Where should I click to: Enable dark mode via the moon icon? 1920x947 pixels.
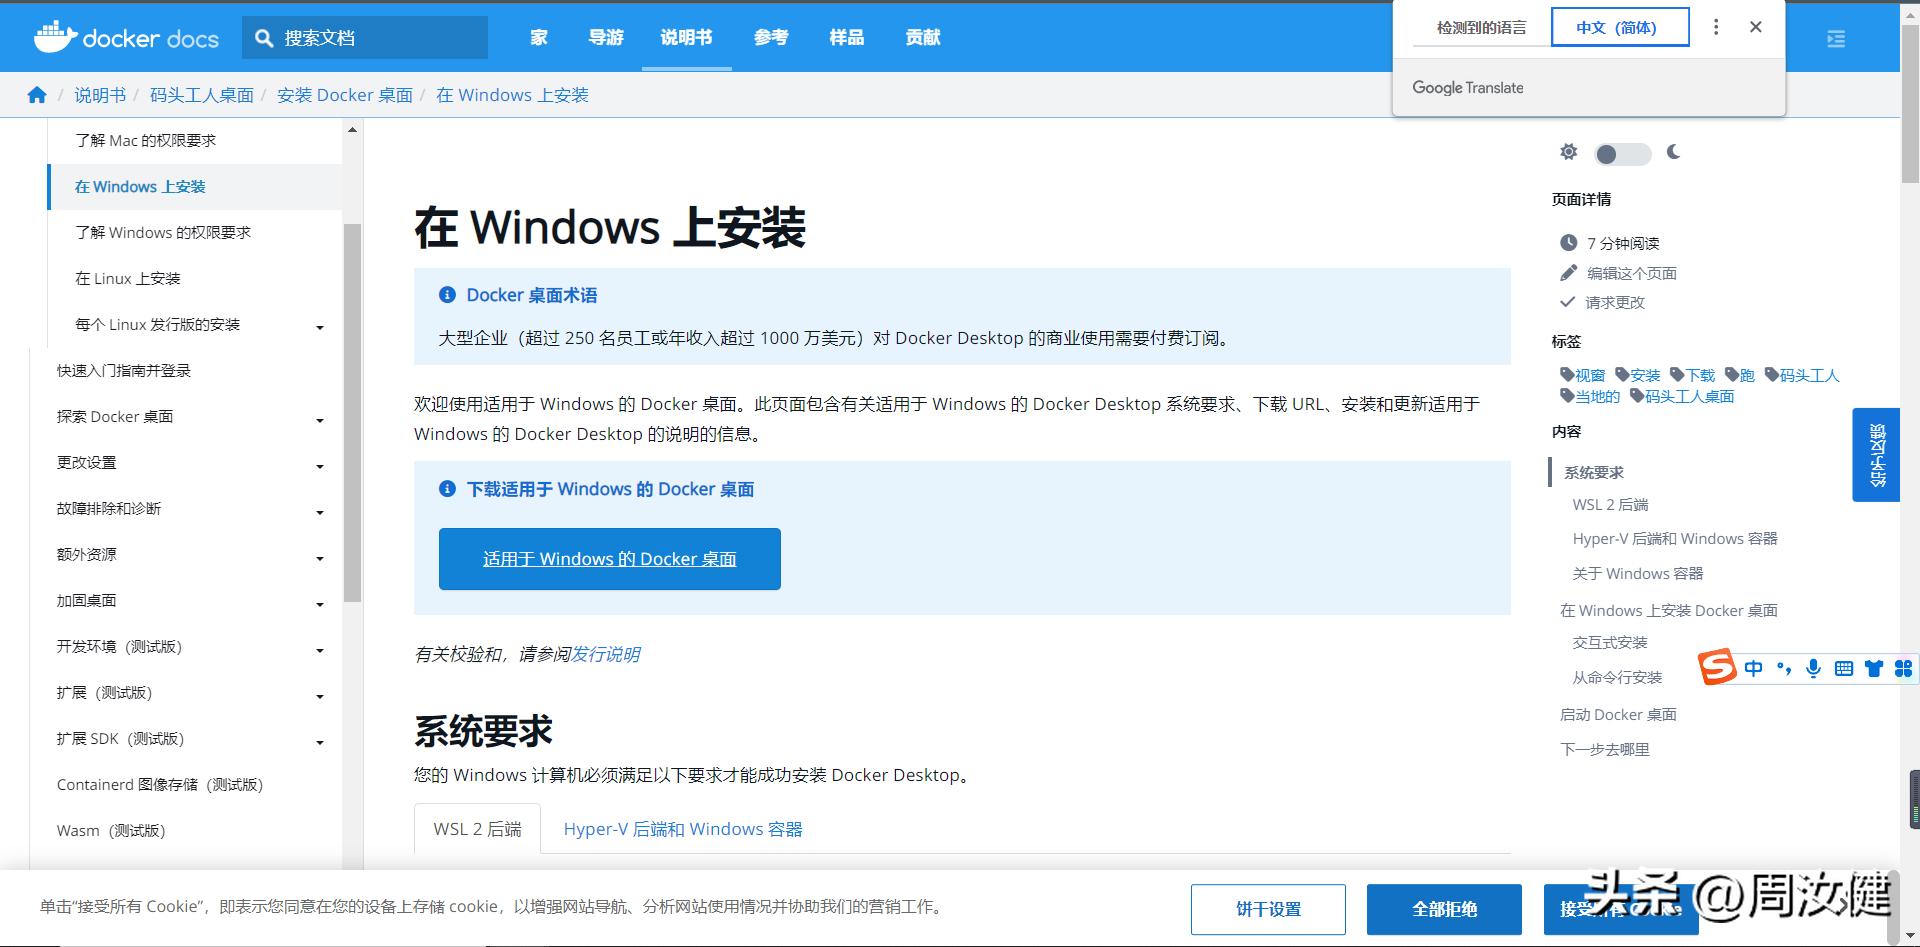pos(1673,153)
